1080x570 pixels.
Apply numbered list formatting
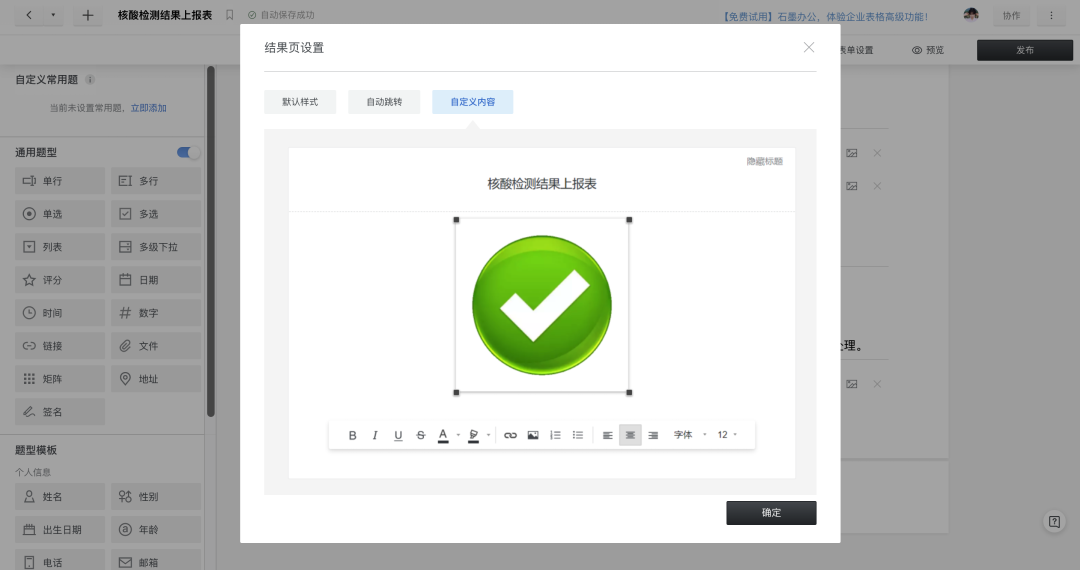555,435
